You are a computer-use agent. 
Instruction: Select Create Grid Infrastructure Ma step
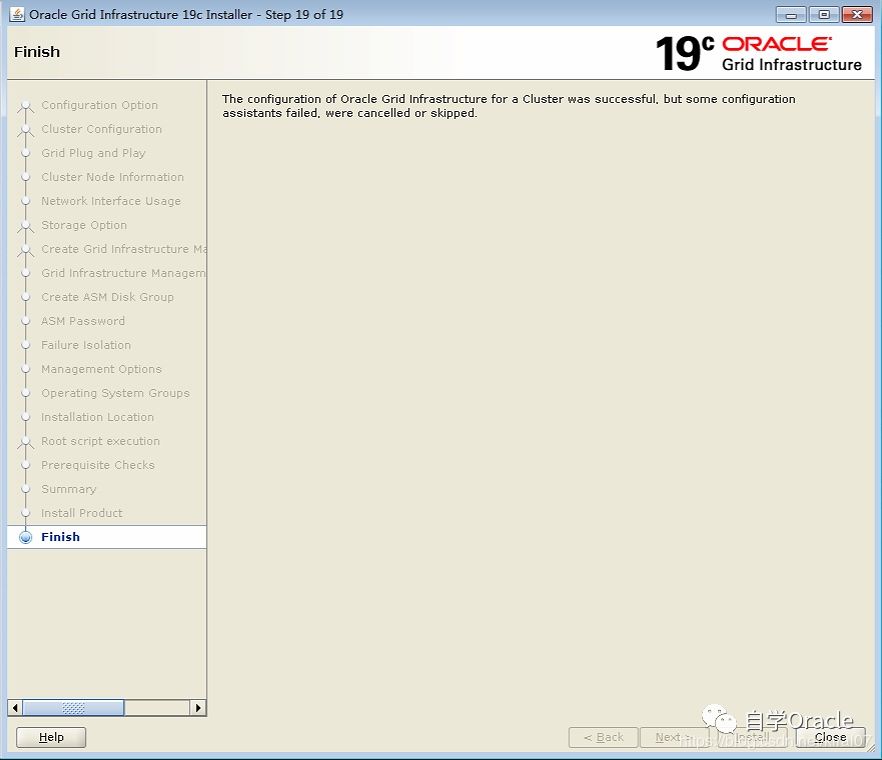coord(124,249)
